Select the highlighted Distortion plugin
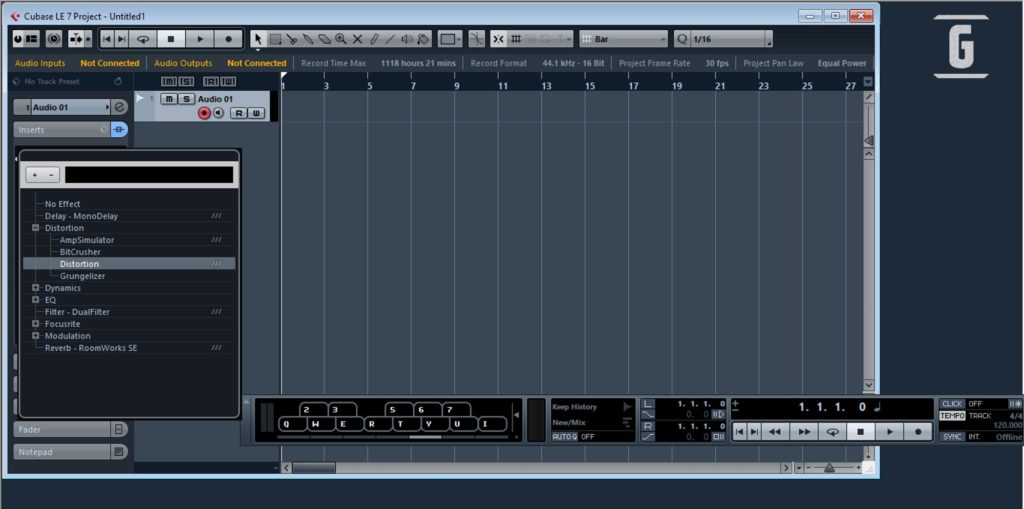The width and height of the screenshot is (1024, 509). (x=129, y=264)
